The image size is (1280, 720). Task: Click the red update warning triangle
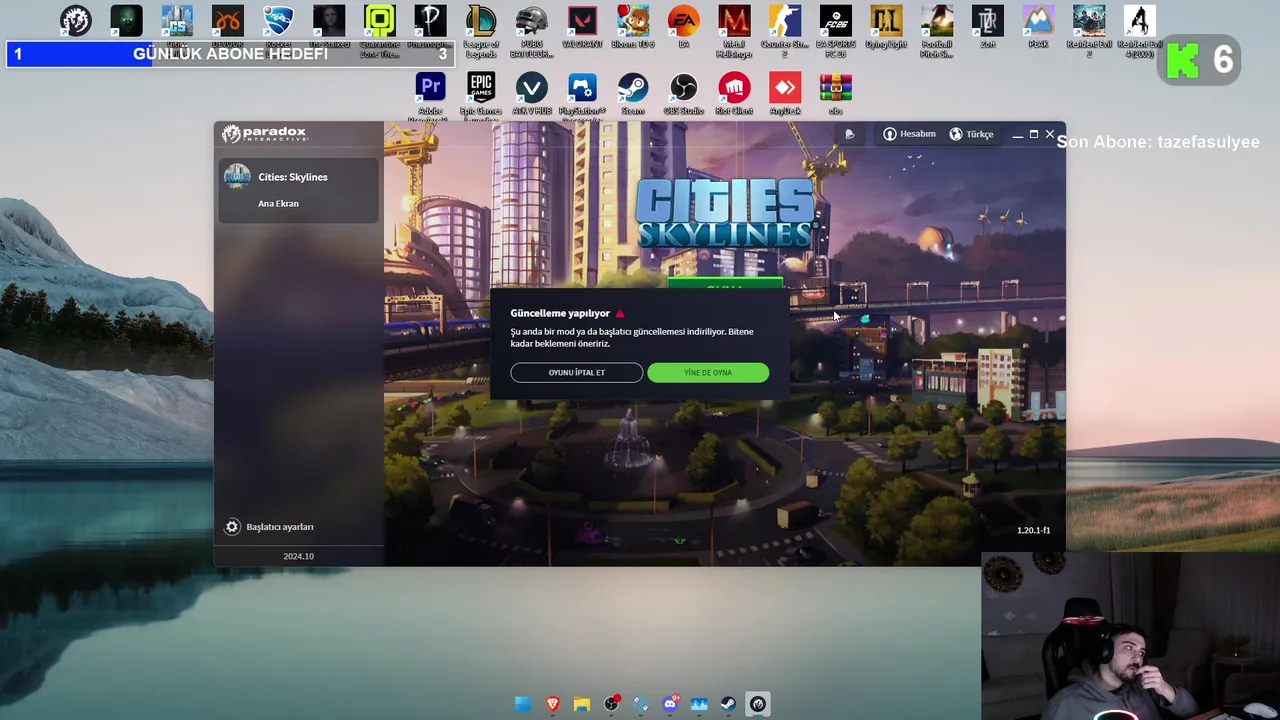(620, 313)
